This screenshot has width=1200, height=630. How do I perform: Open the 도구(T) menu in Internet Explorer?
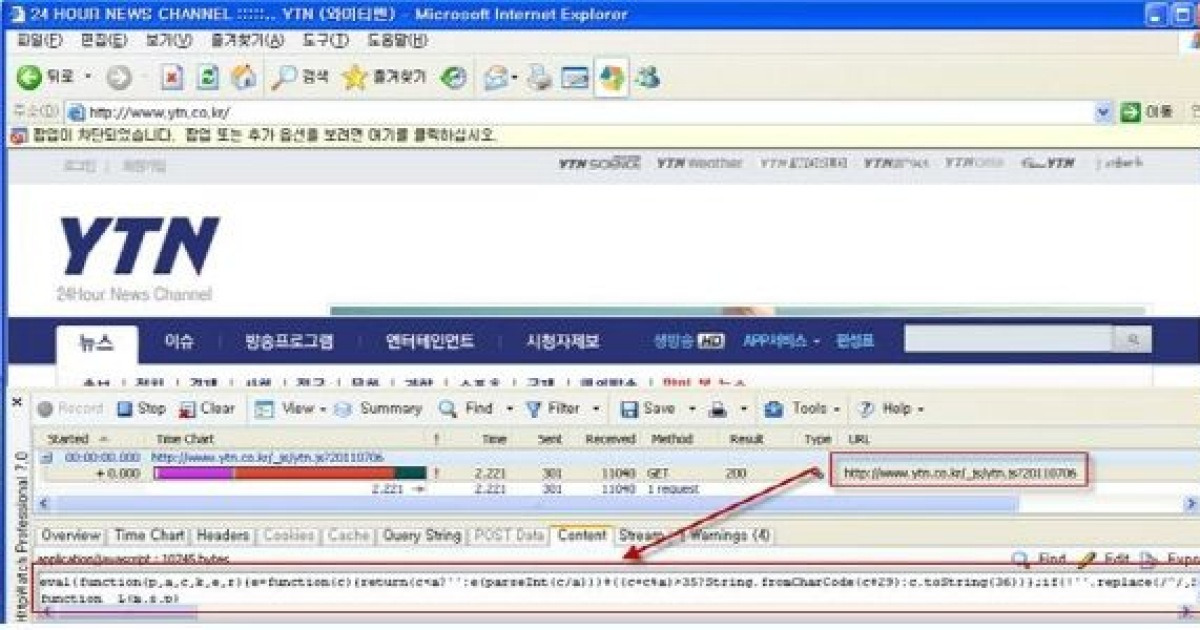click(322, 41)
